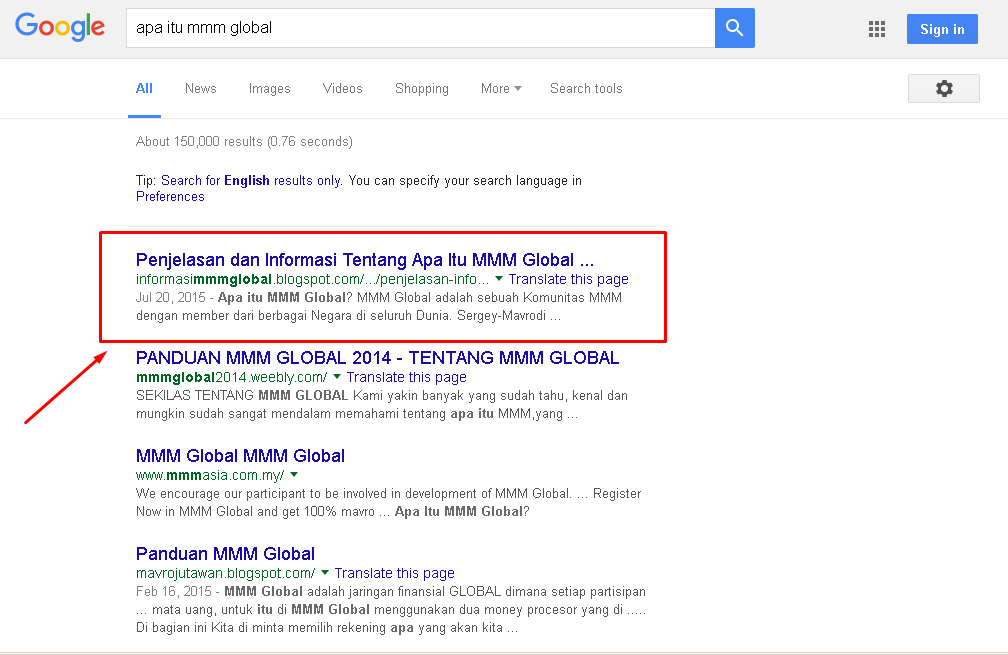Expand dropdown arrow beside mavrojutawan.blogspot.com URL
This screenshot has height=655, width=1008.
(x=325, y=573)
